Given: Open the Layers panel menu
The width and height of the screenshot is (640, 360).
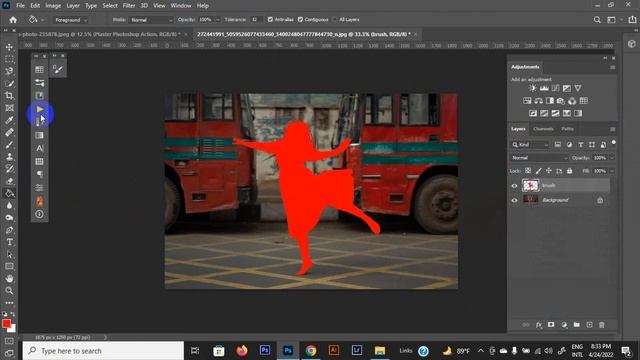Looking at the screenshot, I should [x=613, y=129].
